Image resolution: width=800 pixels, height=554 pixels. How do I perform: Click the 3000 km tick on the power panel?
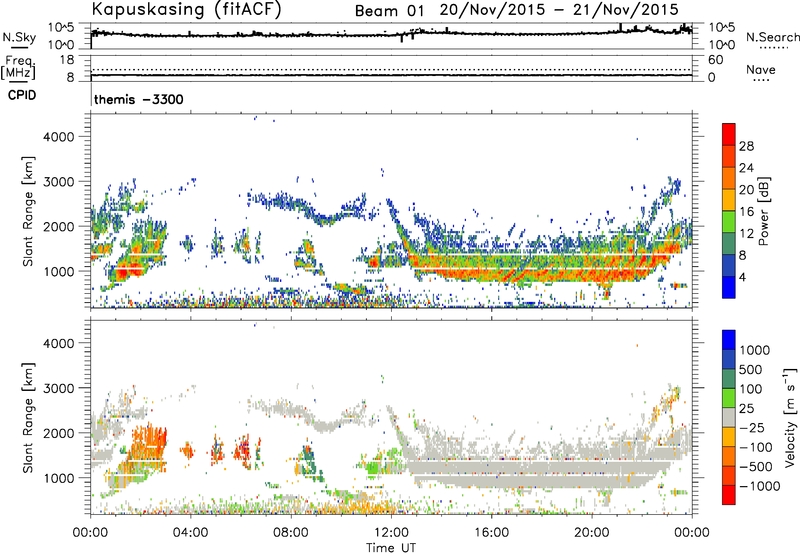click(59, 182)
